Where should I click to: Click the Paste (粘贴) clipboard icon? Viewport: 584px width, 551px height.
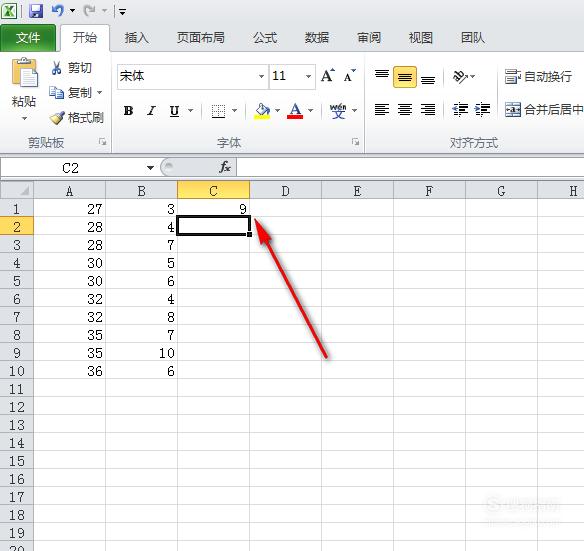tap(25, 72)
